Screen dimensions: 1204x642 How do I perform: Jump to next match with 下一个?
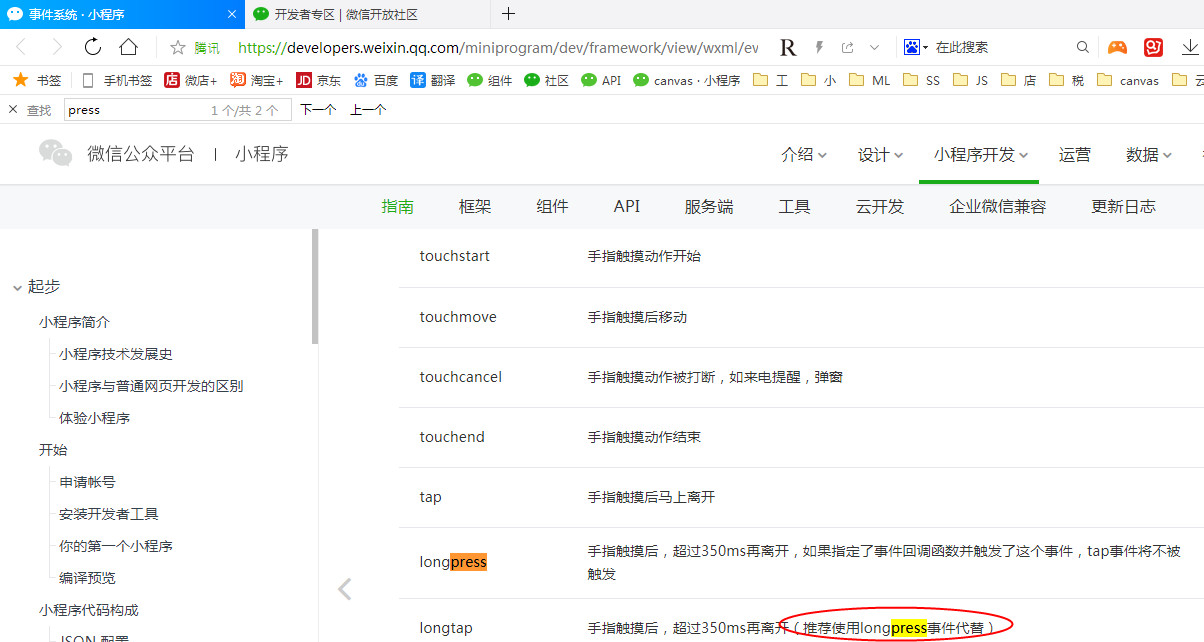(x=318, y=110)
